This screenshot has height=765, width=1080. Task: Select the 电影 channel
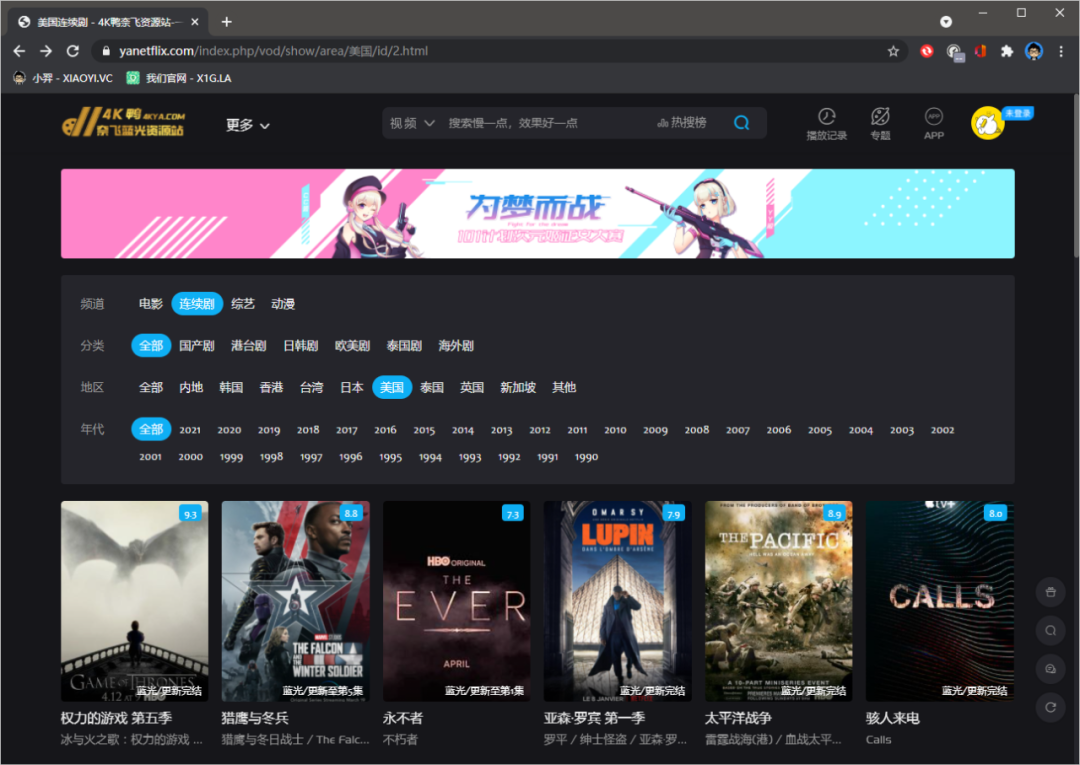coord(151,304)
